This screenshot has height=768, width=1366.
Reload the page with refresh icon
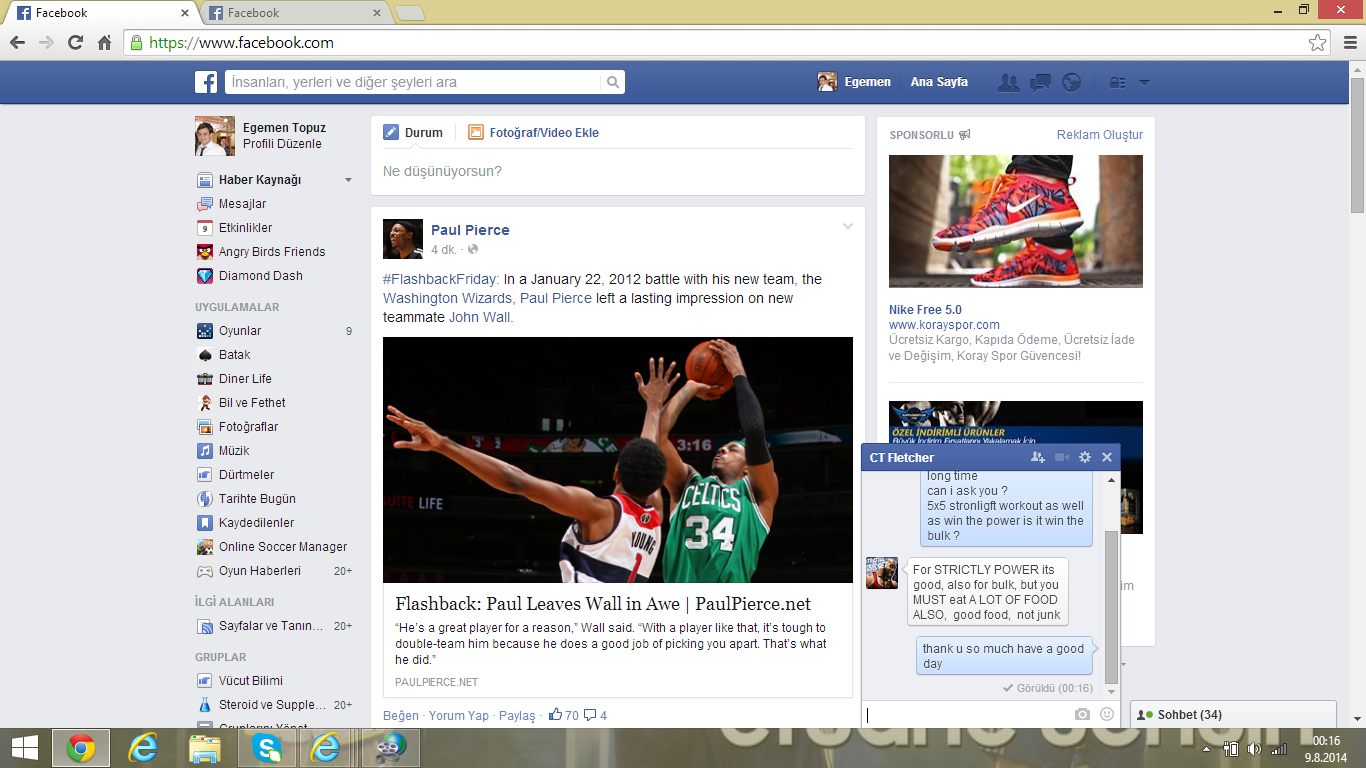75,43
